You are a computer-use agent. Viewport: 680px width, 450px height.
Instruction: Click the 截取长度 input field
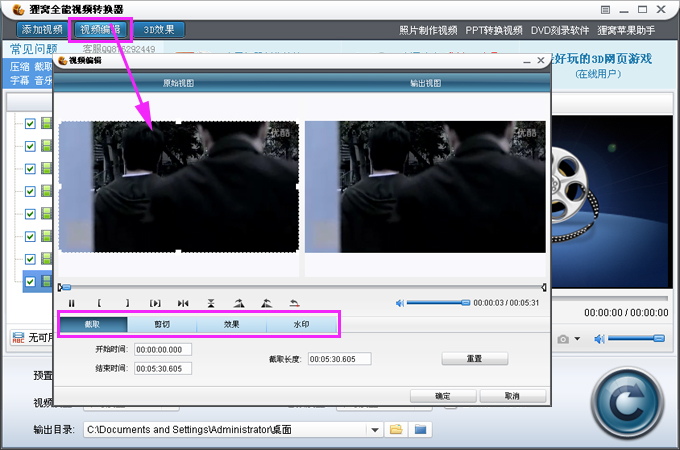coord(340,359)
